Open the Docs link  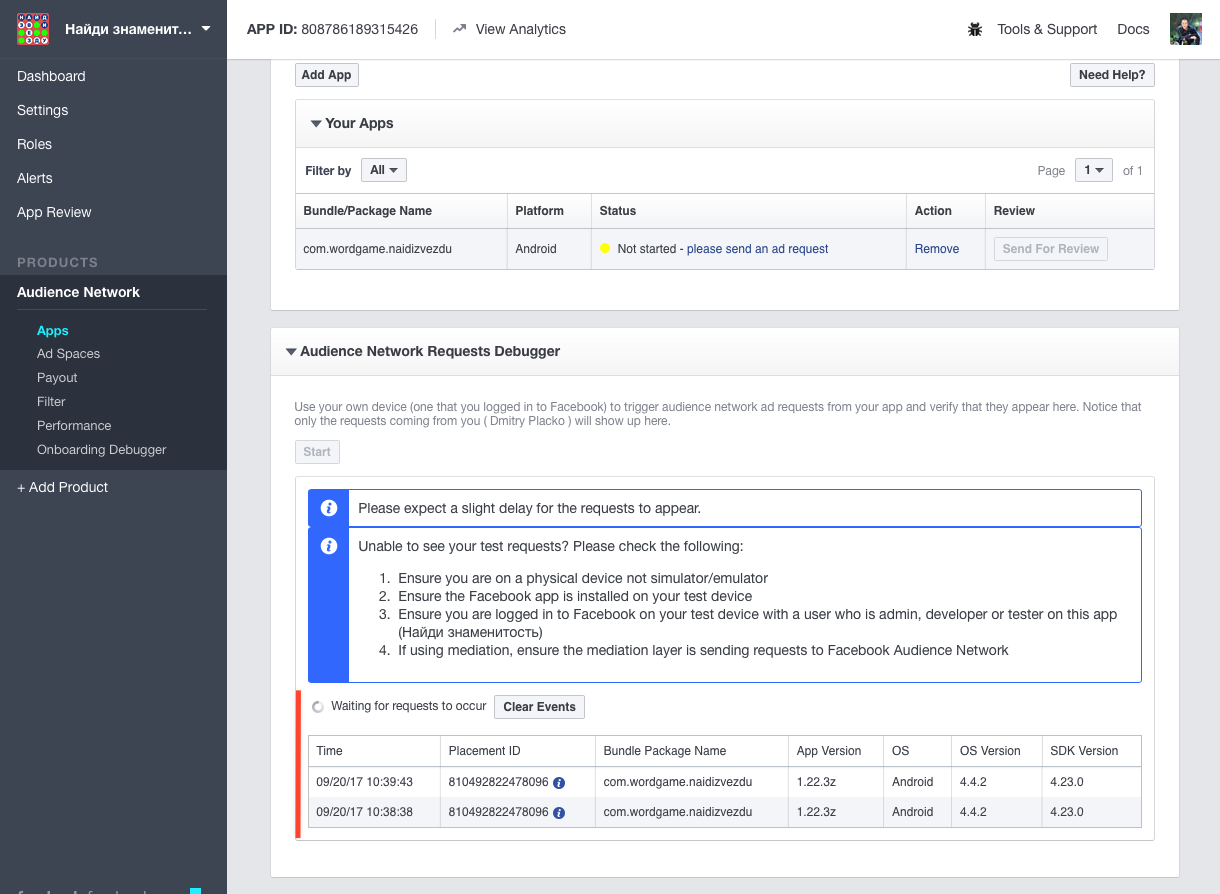coord(1133,29)
